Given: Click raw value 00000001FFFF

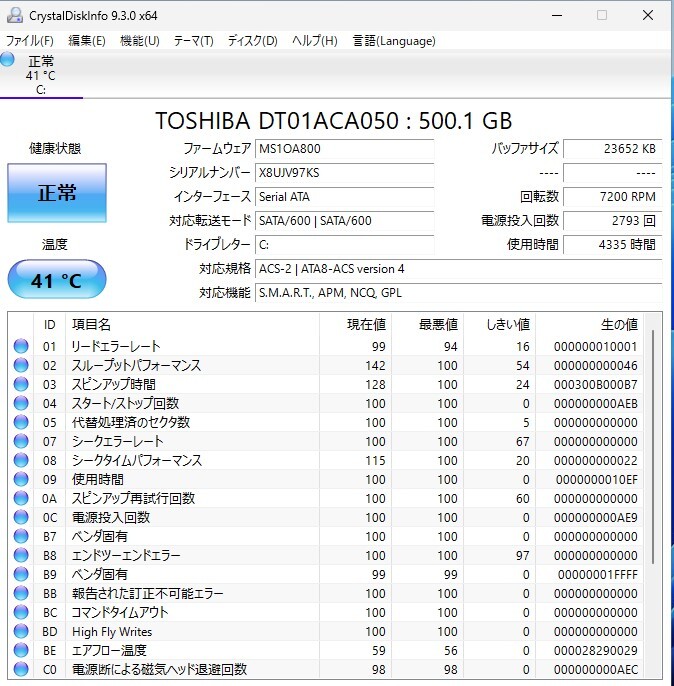Looking at the screenshot, I should (x=597, y=574).
